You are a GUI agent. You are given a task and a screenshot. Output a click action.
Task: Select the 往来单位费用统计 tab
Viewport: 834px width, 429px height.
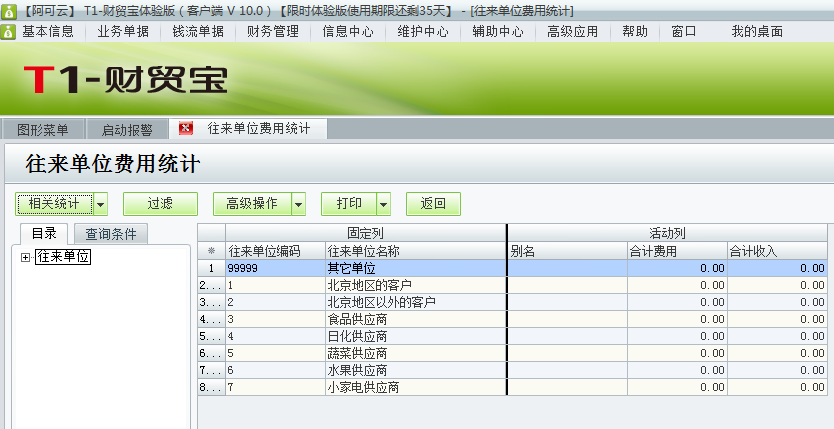259,128
